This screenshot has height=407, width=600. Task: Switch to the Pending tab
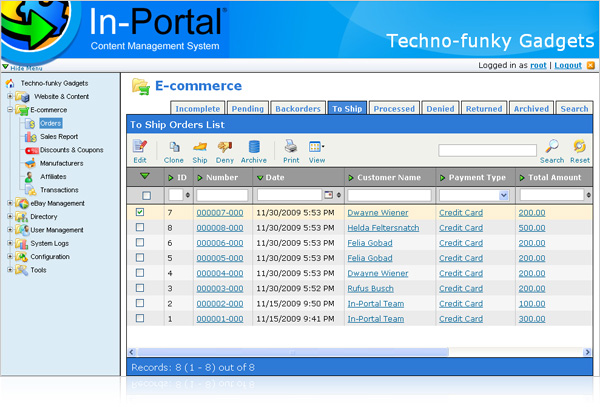click(x=248, y=108)
